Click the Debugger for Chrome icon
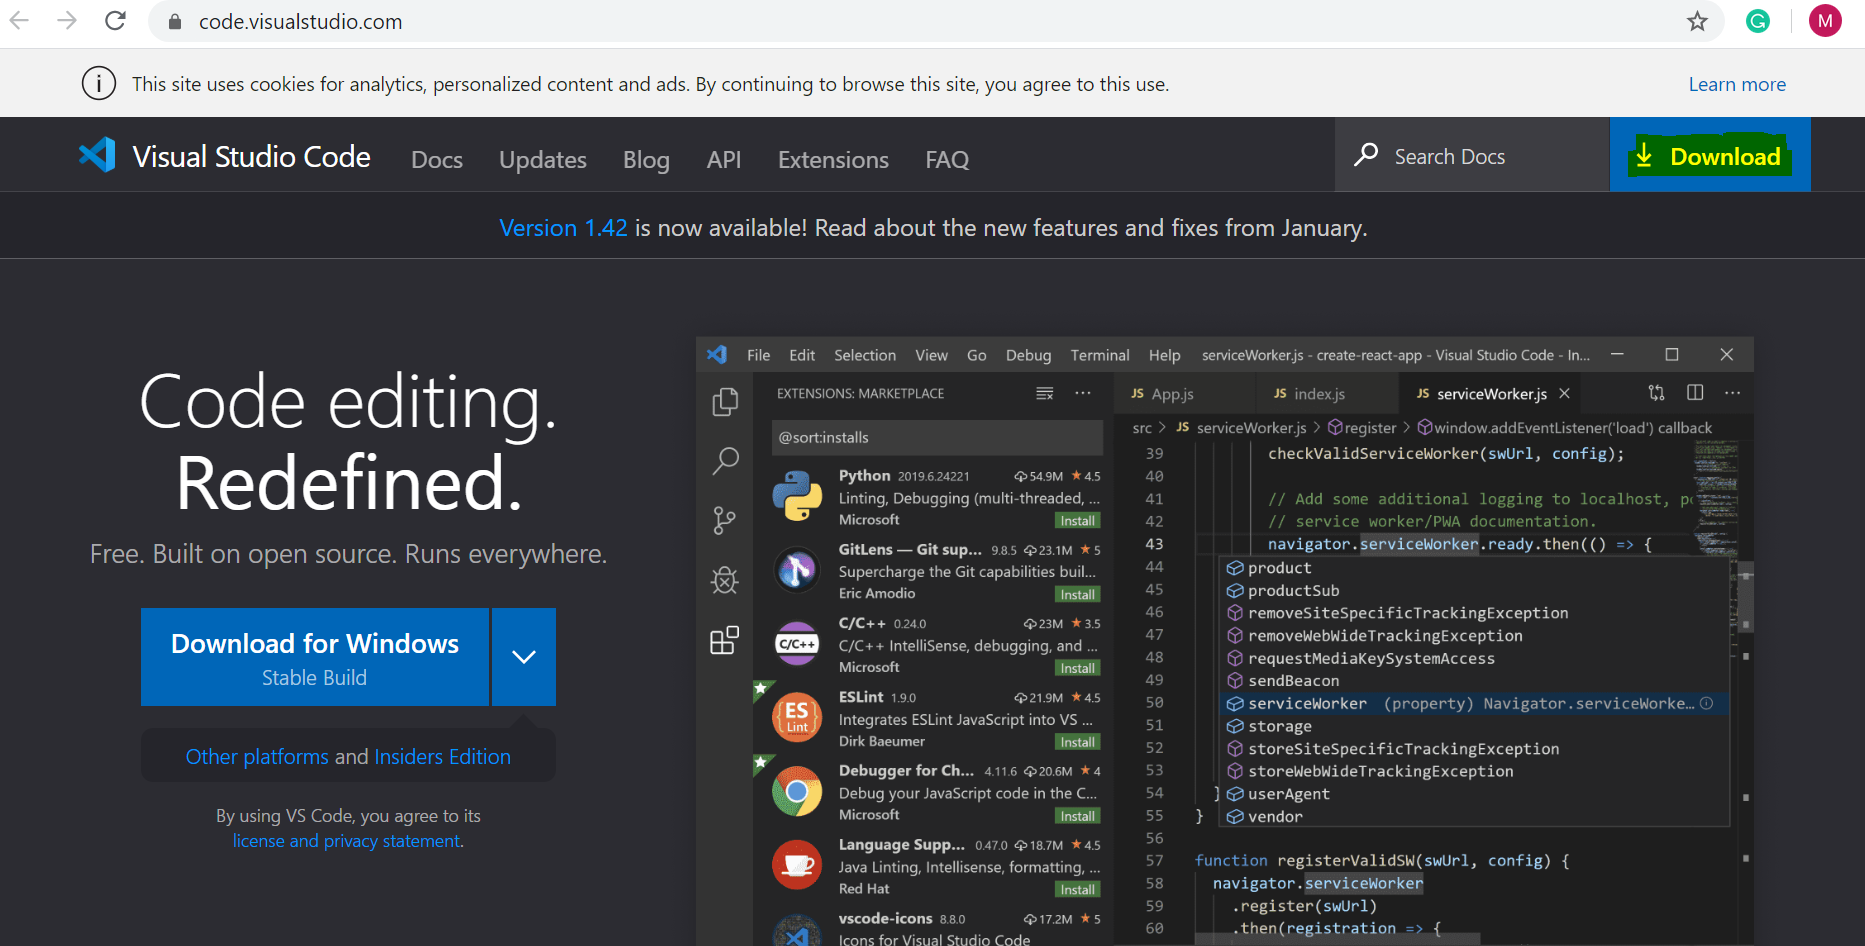This screenshot has width=1865, height=946. pos(797,791)
